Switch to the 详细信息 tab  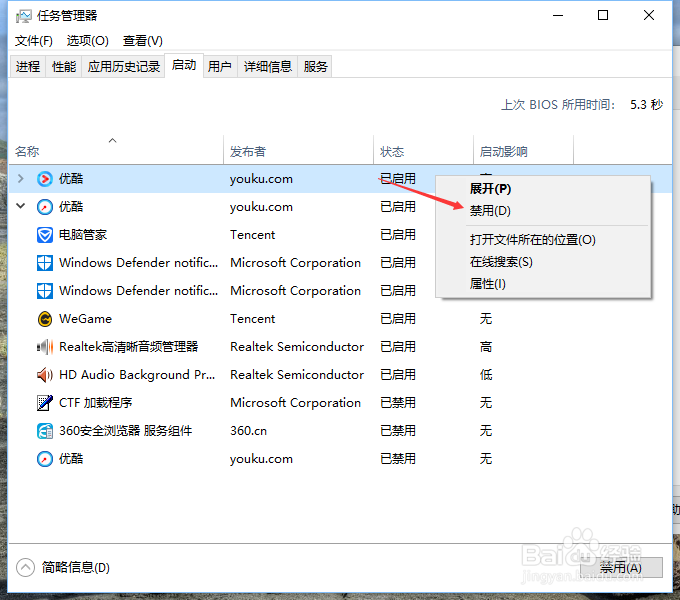point(268,67)
